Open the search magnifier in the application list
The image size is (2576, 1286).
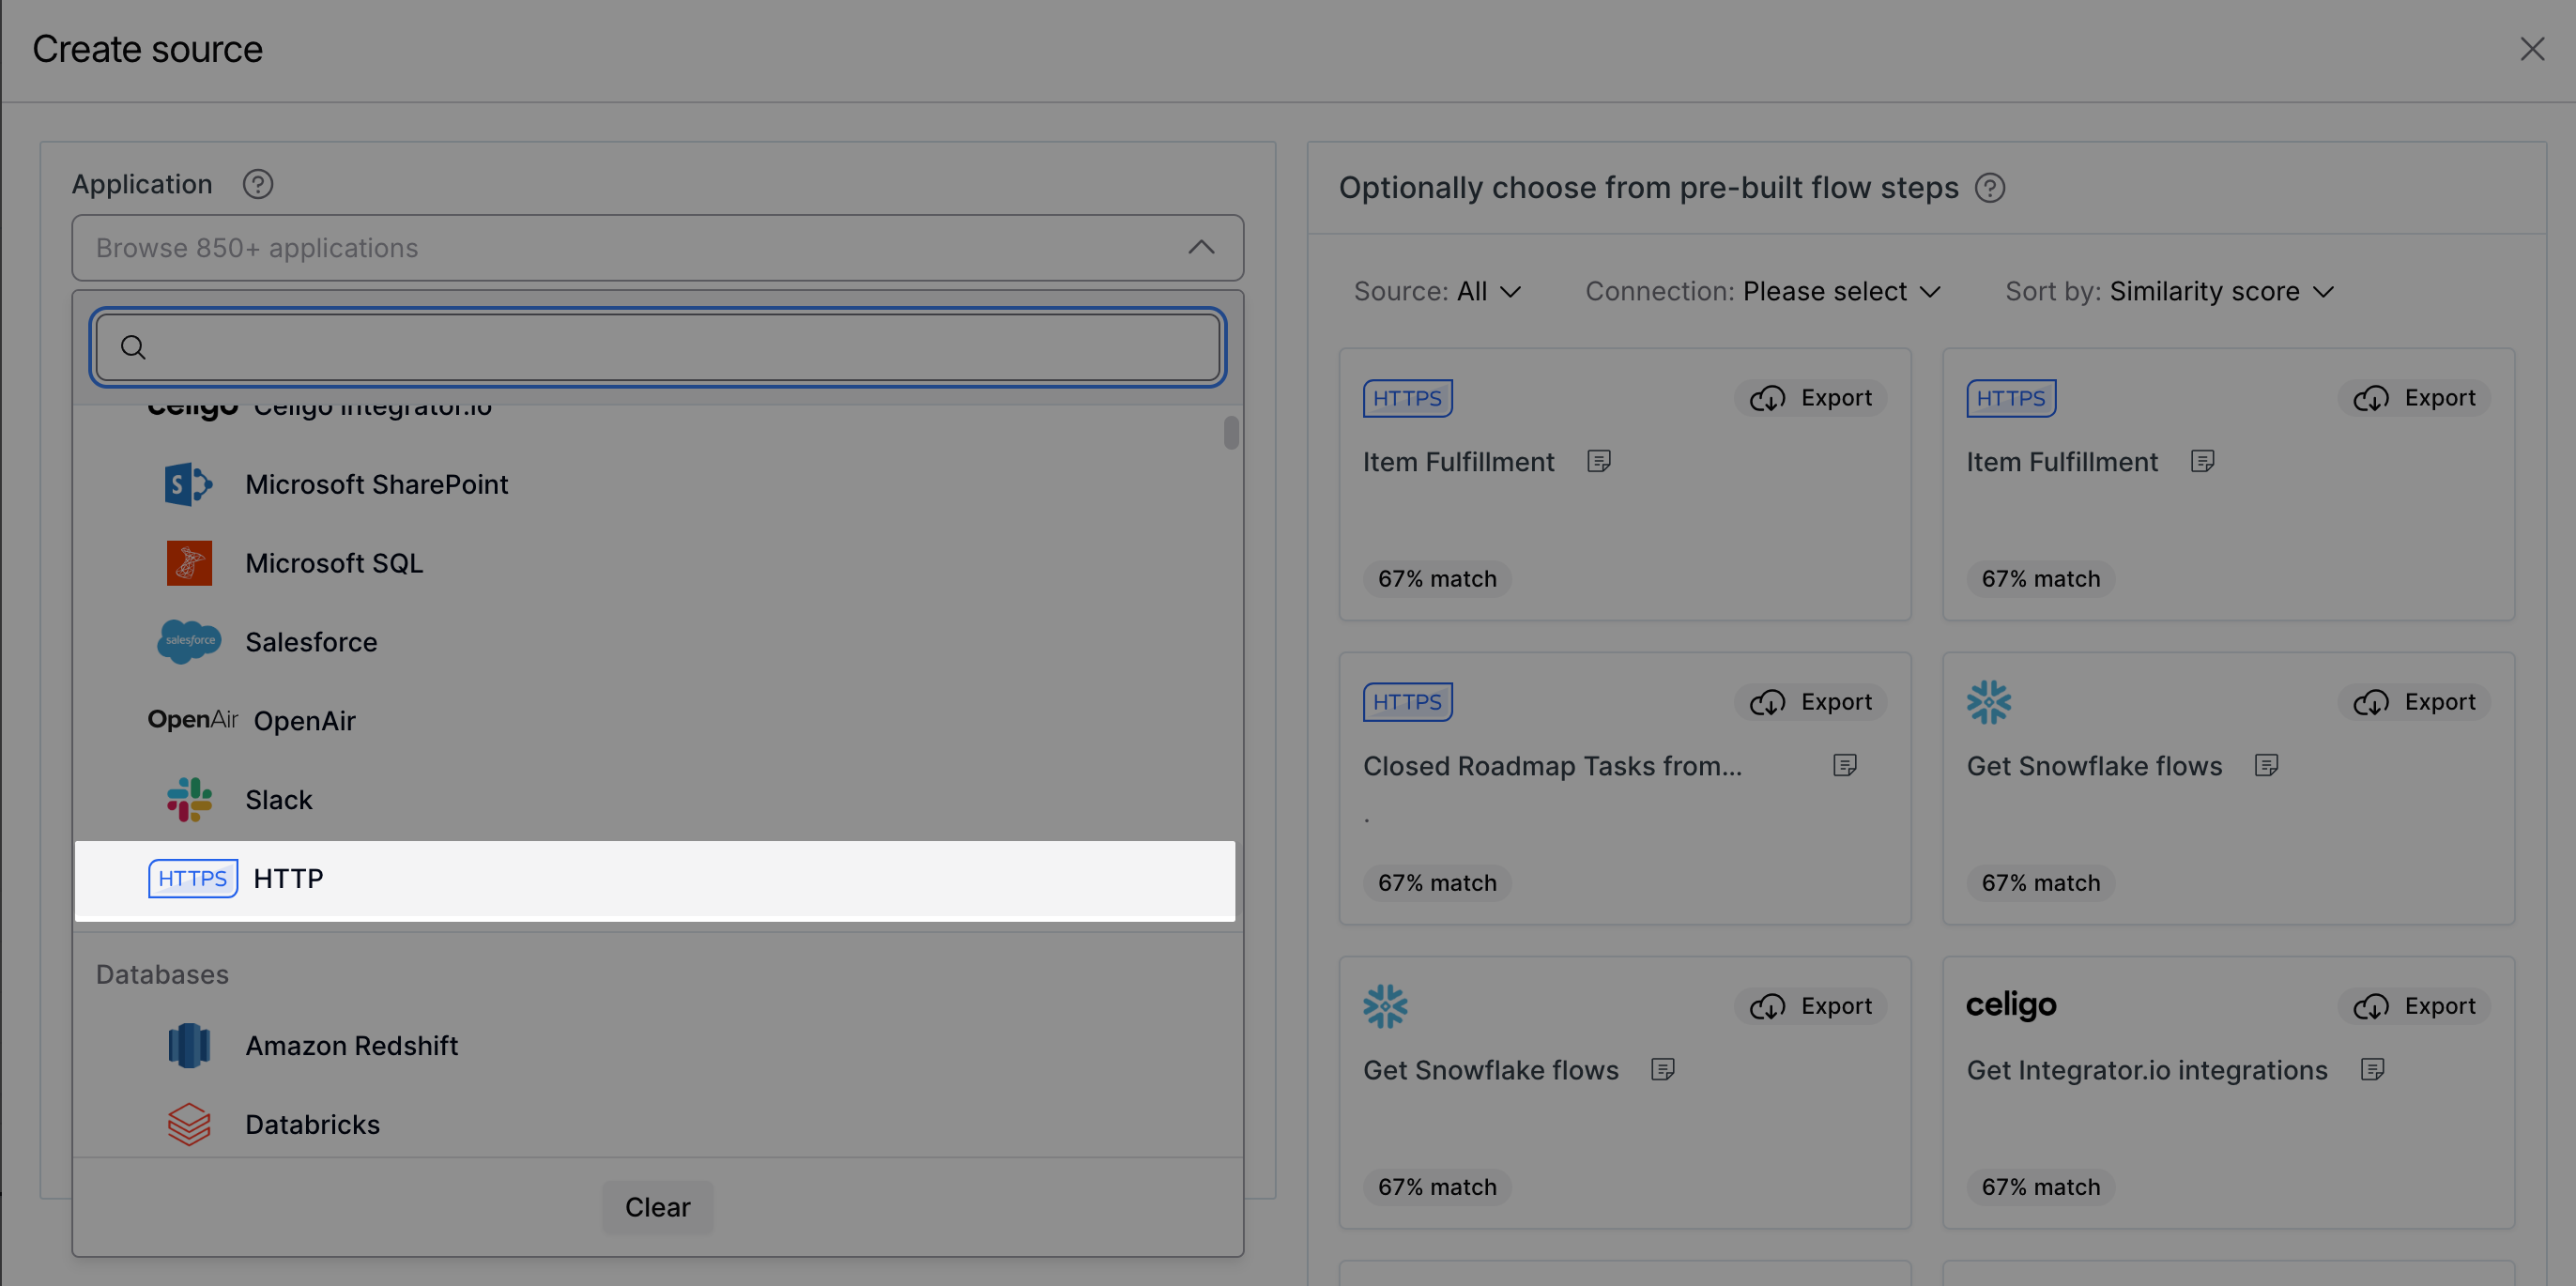tap(132, 347)
